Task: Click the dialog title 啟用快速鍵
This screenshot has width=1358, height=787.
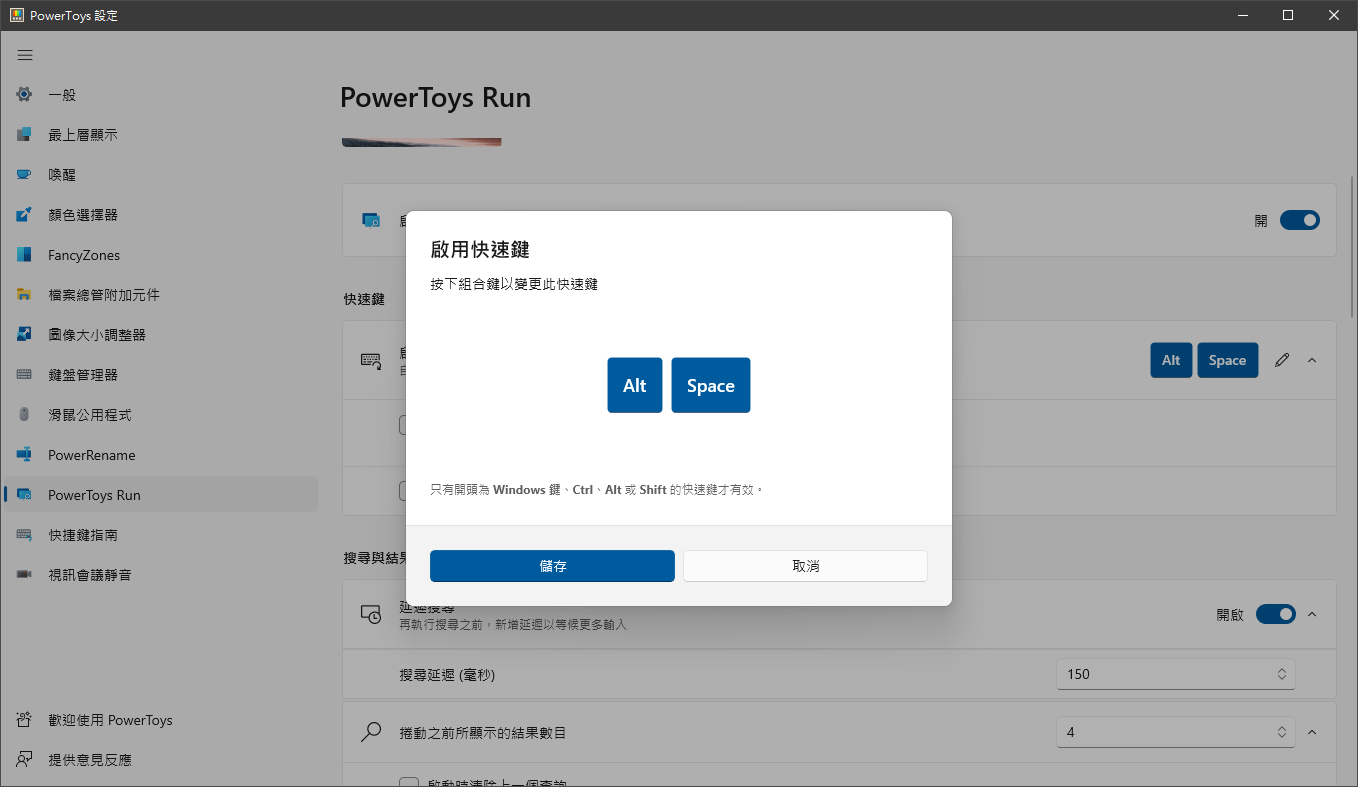Action: pyautogui.click(x=479, y=250)
